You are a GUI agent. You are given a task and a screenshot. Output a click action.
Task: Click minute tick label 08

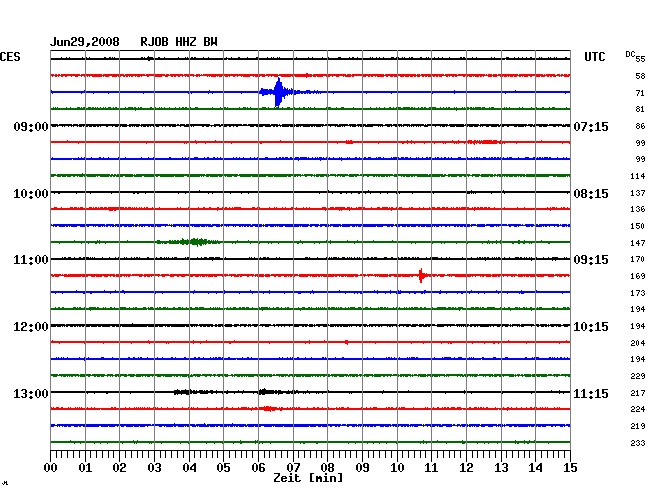[327, 467]
